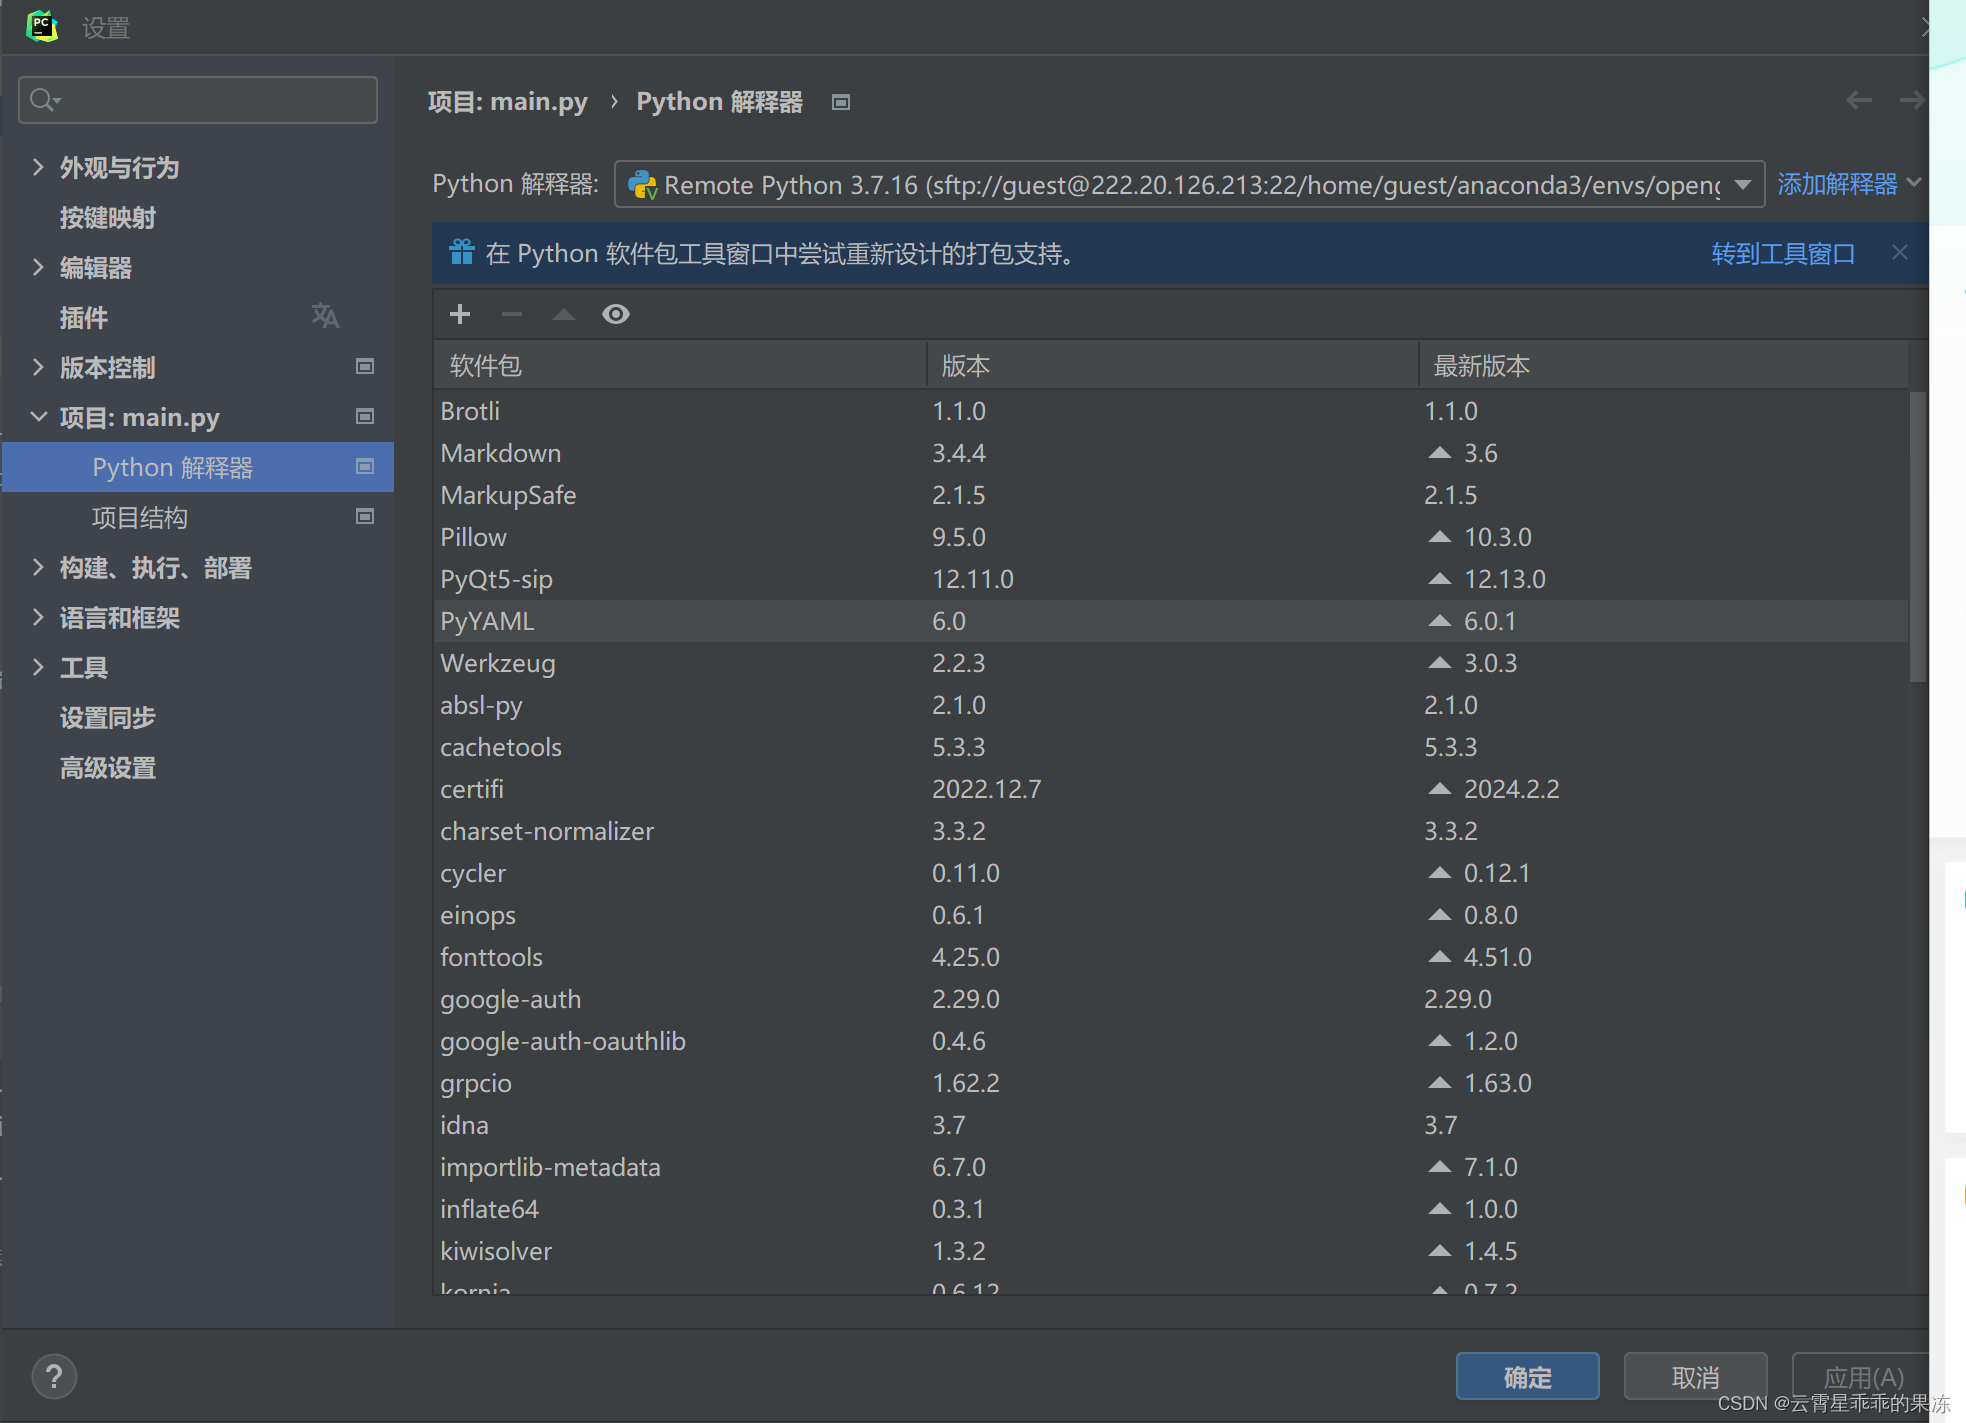Expand the 外观与行为 section
The height and width of the screenshot is (1423, 1966).
point(38,167)
